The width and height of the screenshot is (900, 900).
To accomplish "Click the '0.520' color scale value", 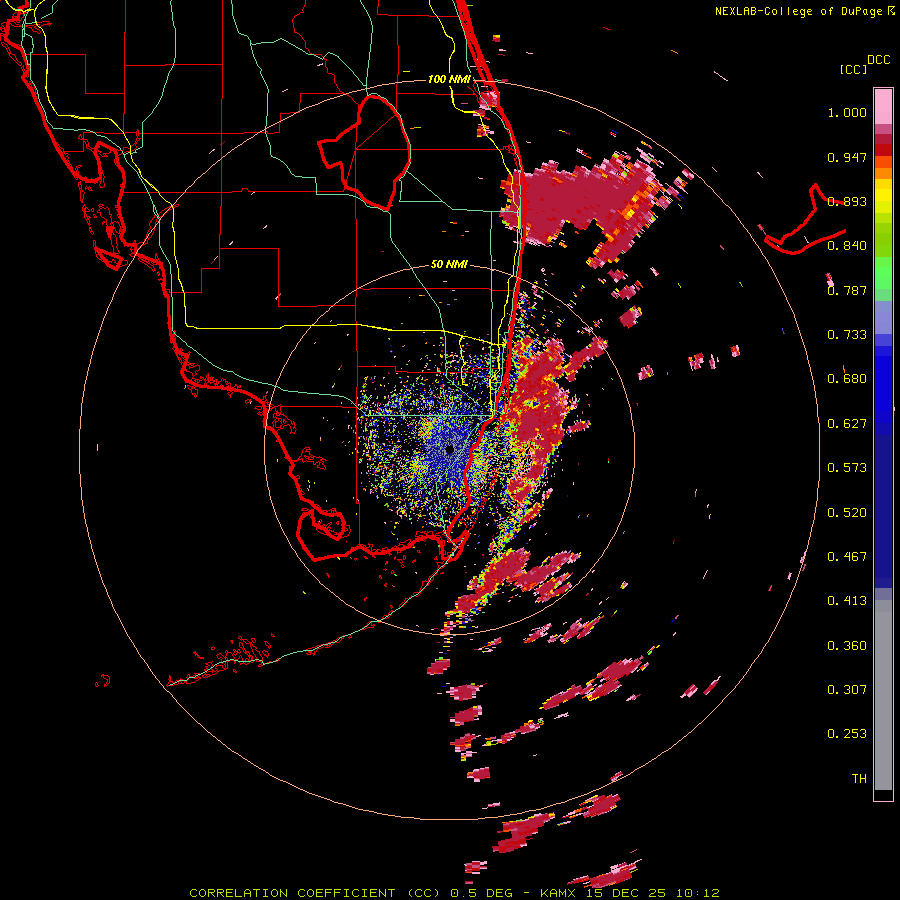I will click(847, 513).
